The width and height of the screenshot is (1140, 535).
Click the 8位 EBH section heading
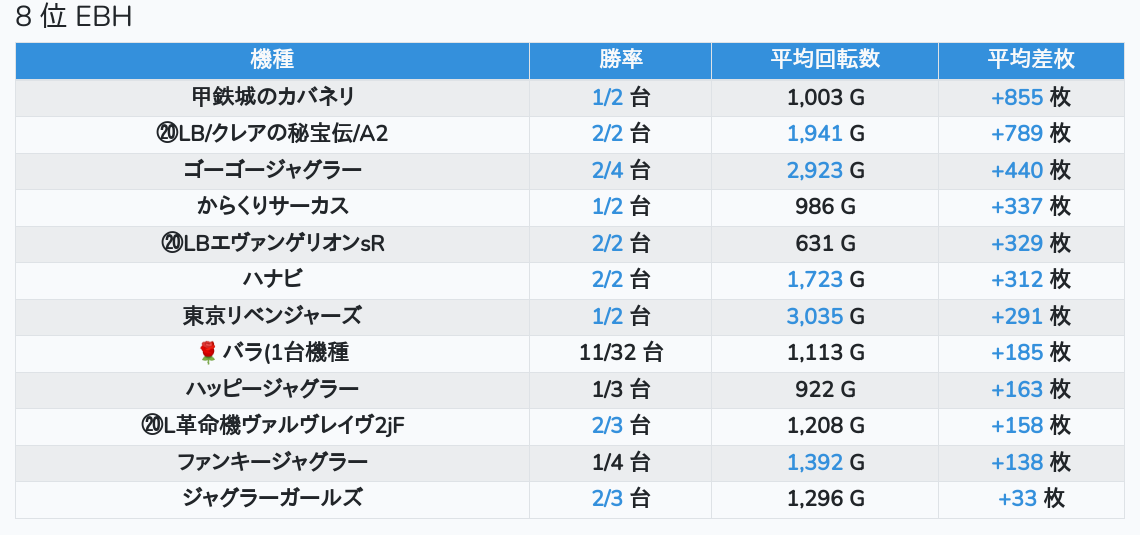75,18
